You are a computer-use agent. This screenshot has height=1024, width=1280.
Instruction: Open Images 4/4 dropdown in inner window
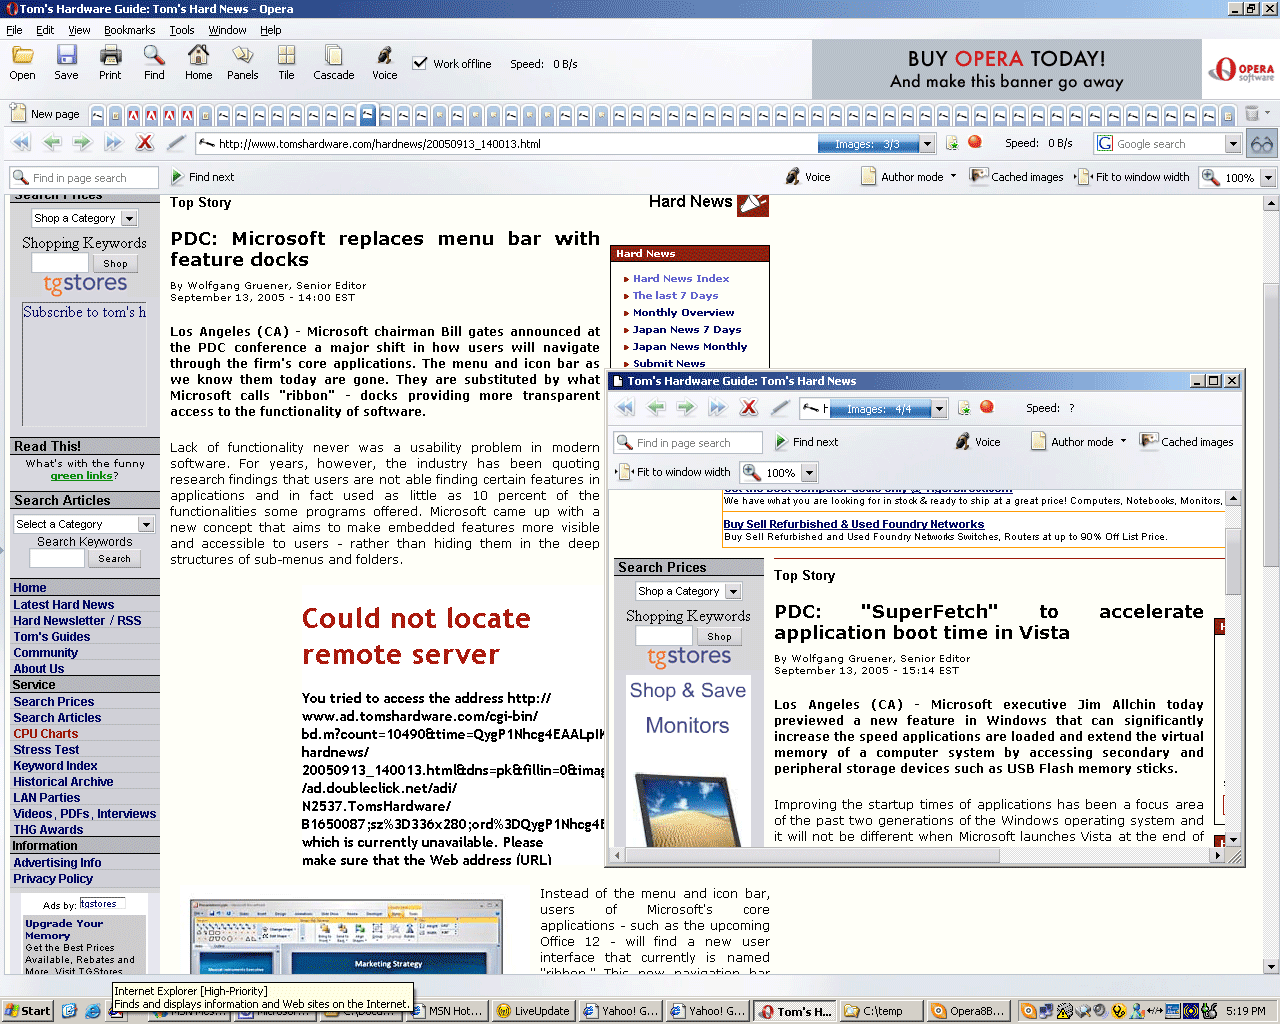939,408
